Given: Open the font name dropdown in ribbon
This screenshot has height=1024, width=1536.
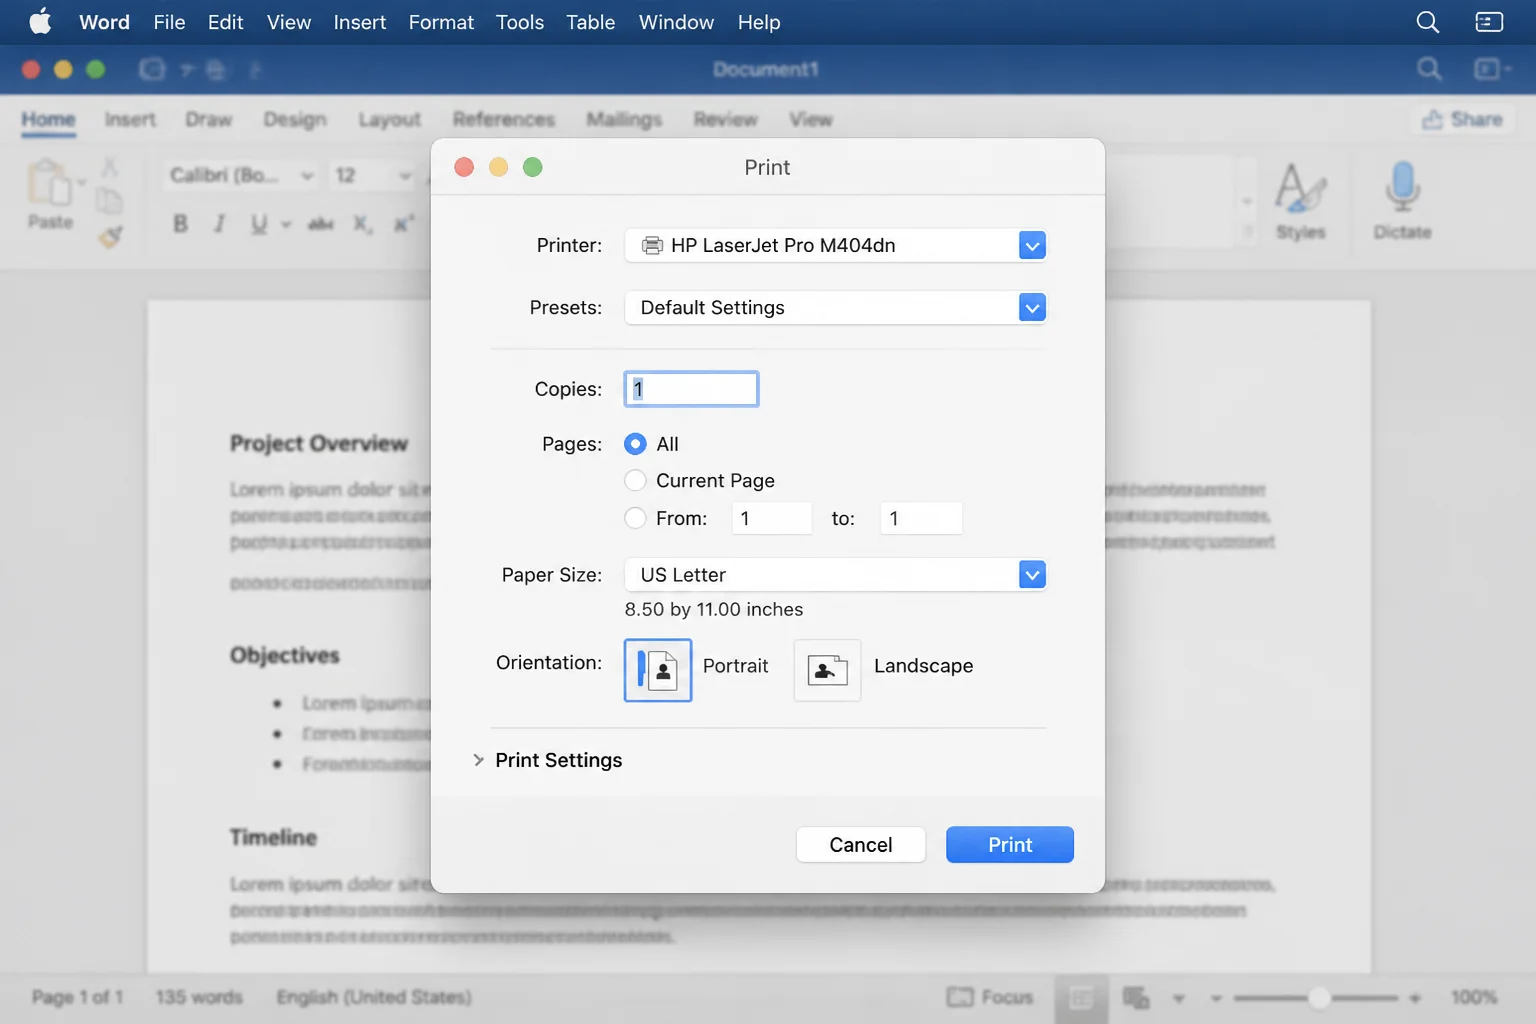Looking at the screenshot, I should click(307, 176).
